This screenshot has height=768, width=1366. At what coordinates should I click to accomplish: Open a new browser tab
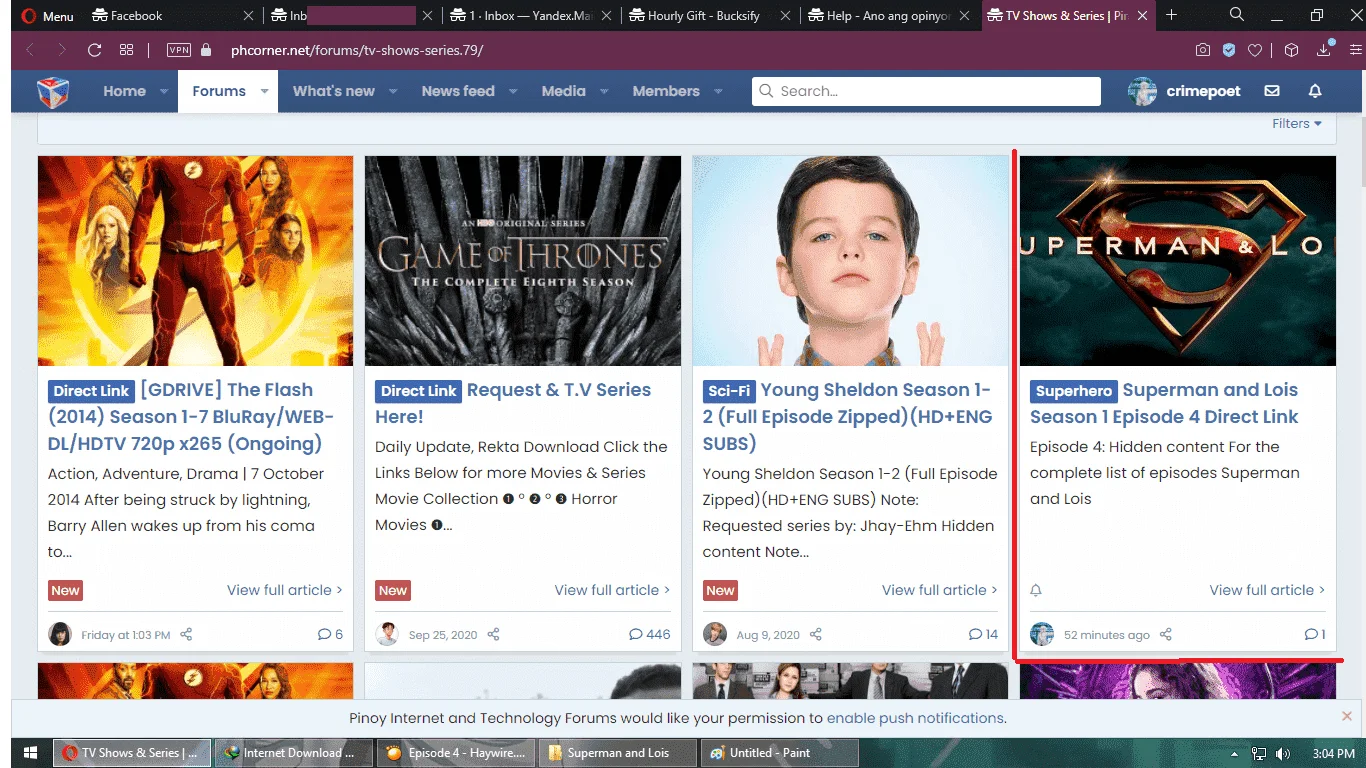(x=1171, y=15)
